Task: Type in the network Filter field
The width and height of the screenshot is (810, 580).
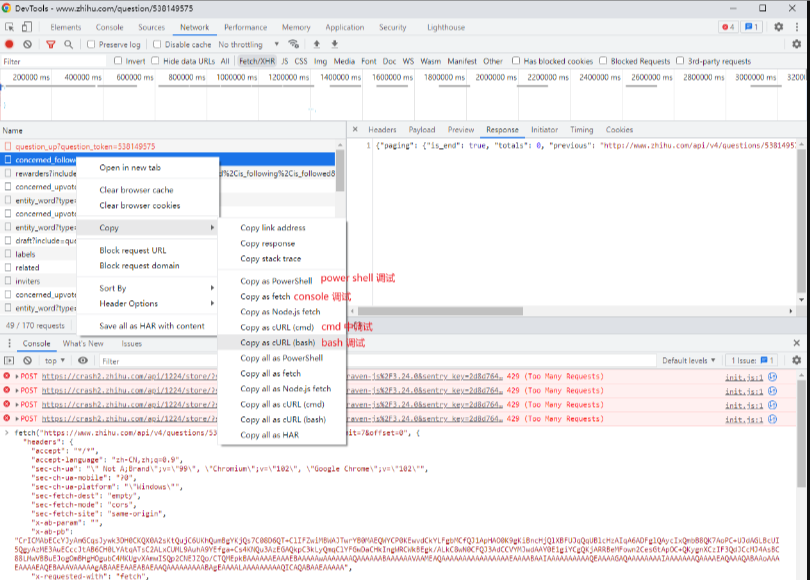Action: click(x=54, y=61)
